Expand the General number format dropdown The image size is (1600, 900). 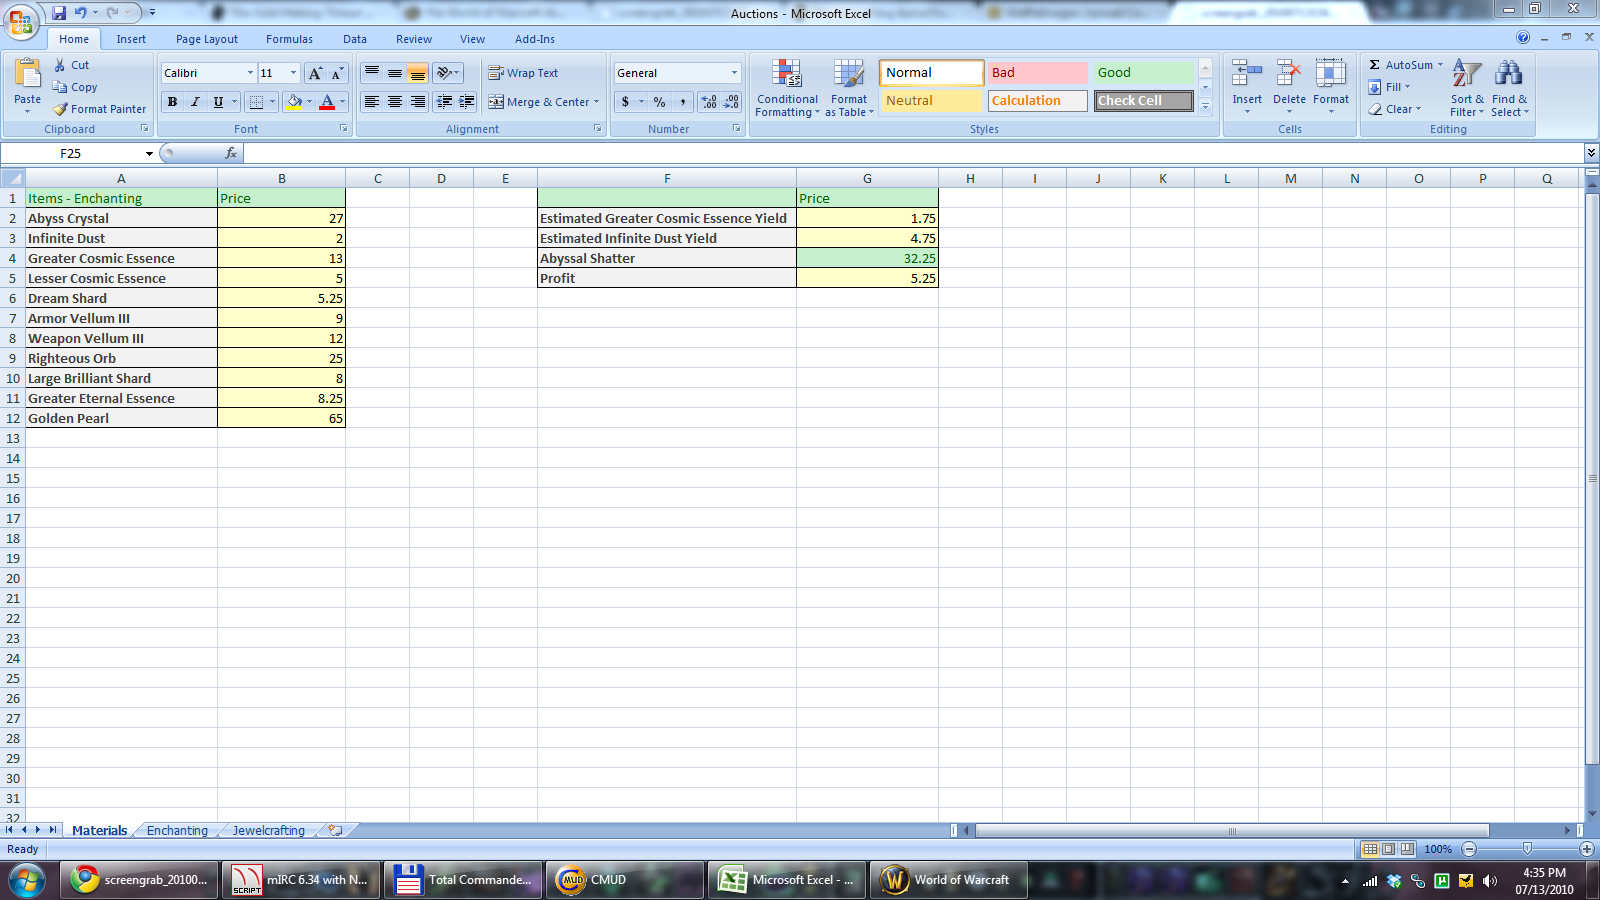[x=734, y=73]
